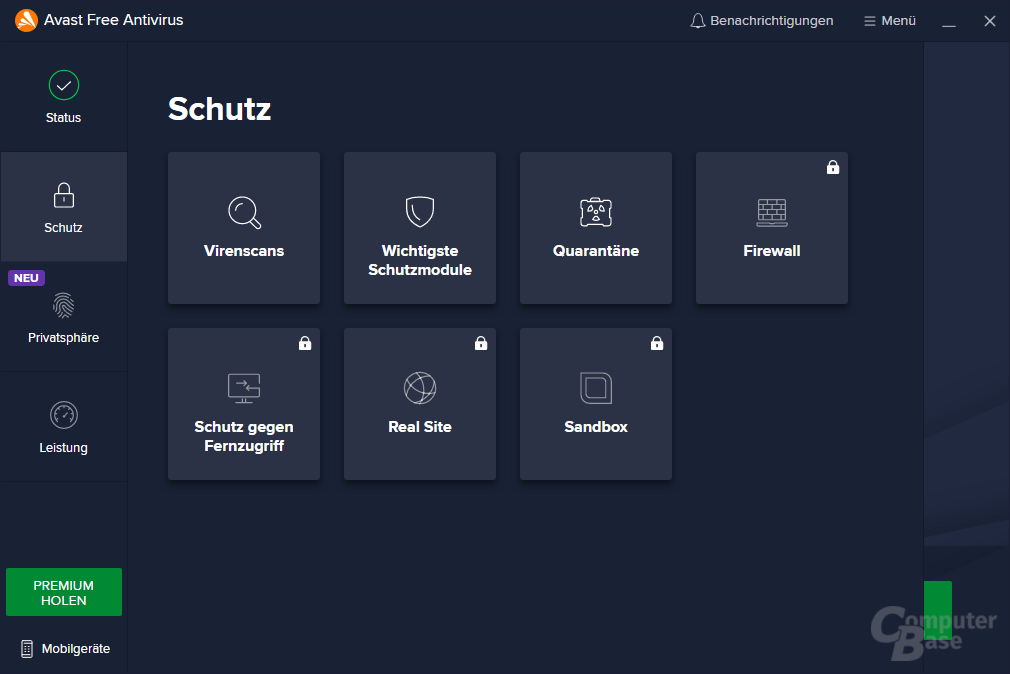Click the Menü hamburger icon
Image resolution: width=1010 pixels, height=674 pixels.
pyautogui.click(x=870, y=21)
